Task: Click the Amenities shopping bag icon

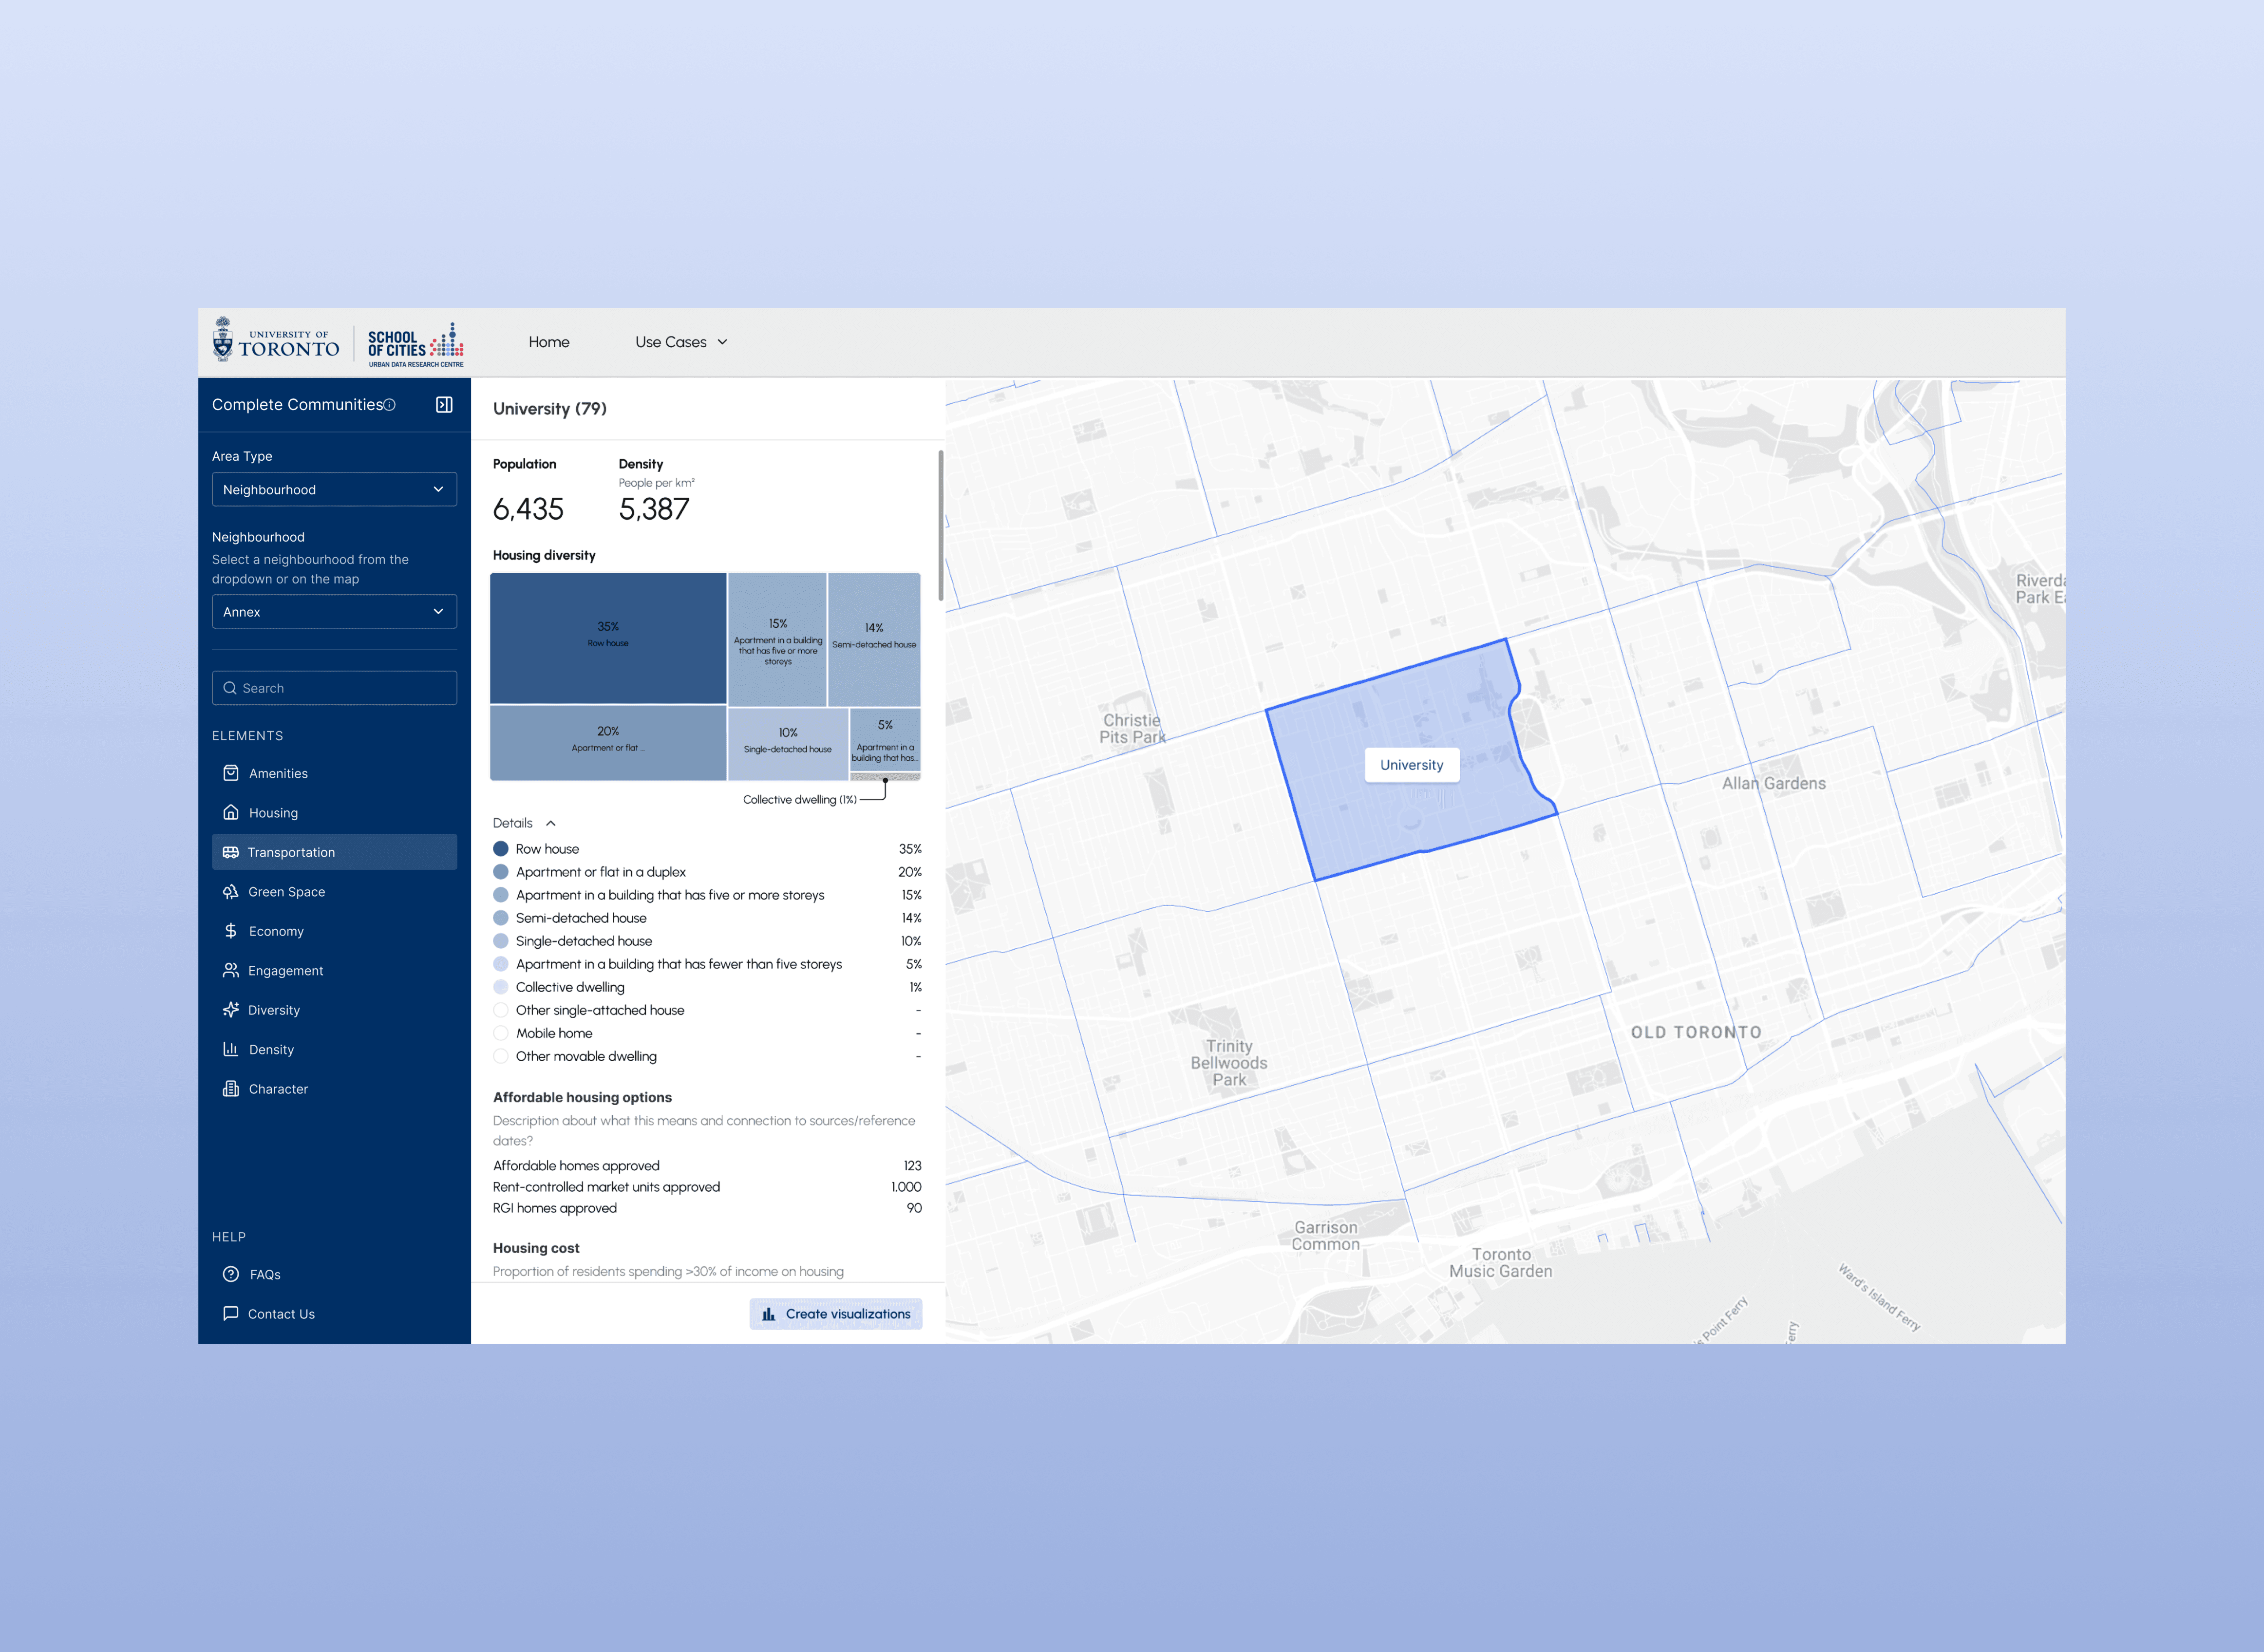Action: tap(231, 773)
